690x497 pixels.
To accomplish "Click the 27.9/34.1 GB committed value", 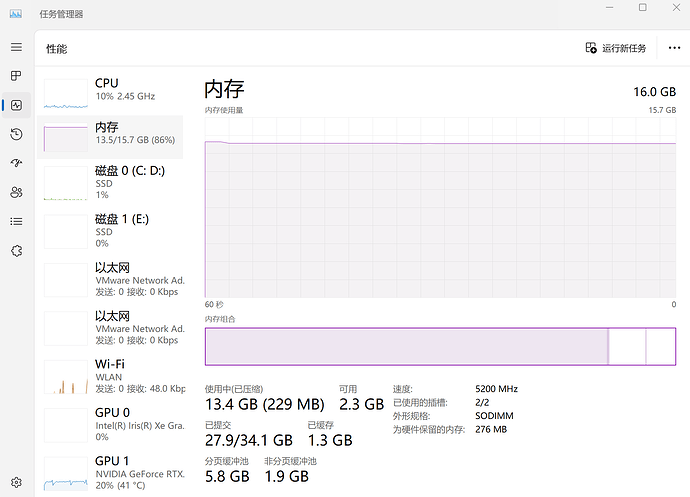I will [x=249, y=440].
